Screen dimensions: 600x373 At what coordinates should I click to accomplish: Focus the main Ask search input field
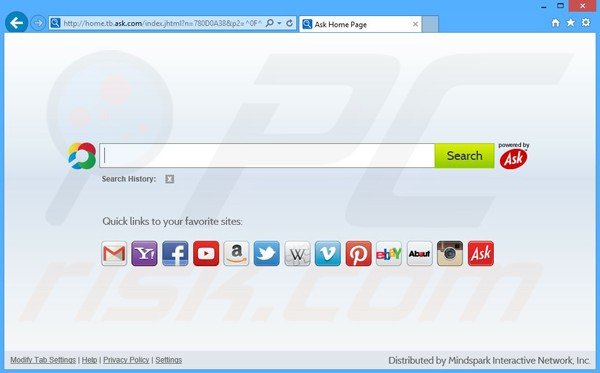tap(267, 156)
